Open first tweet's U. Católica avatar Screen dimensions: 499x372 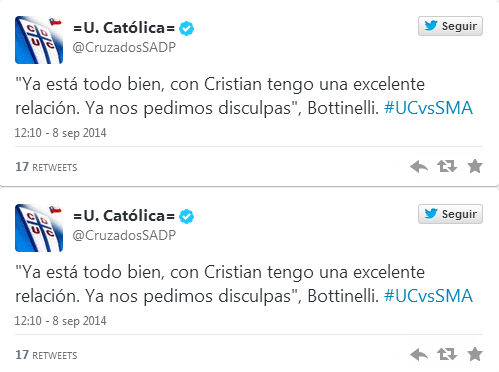point(39,40)
